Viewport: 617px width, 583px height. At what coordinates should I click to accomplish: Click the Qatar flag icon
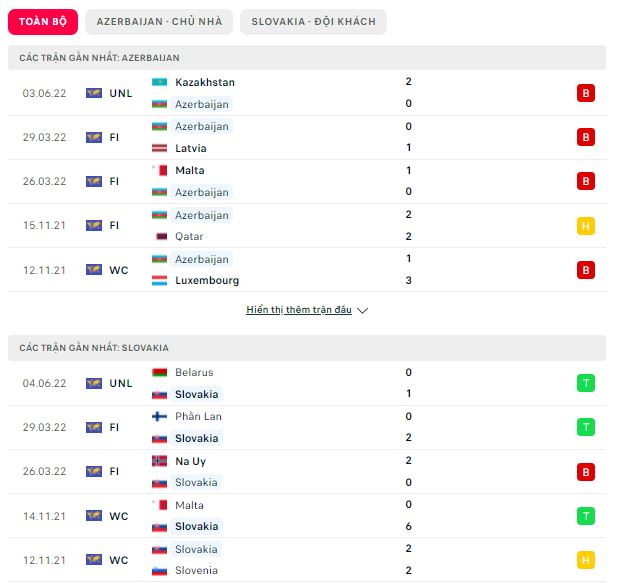[161, 236]
